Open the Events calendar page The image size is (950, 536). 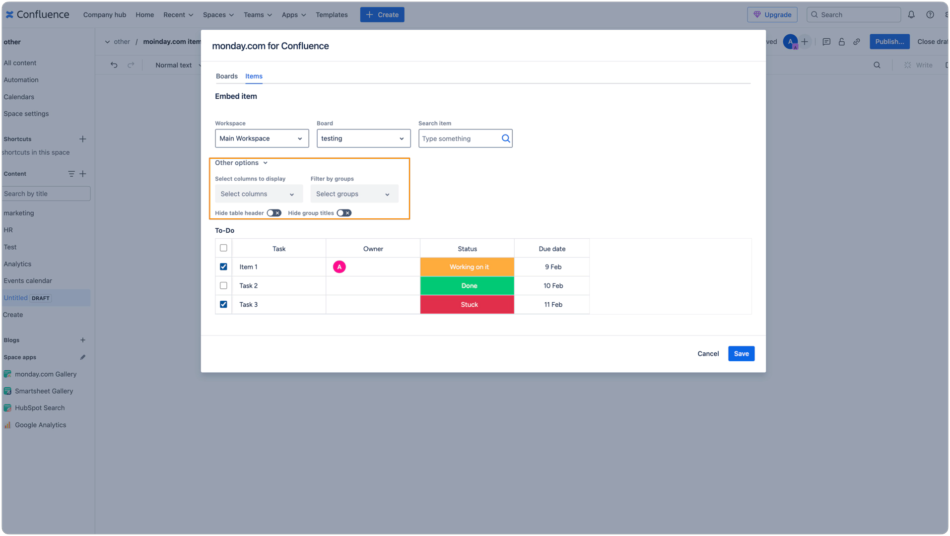[28, 281]
